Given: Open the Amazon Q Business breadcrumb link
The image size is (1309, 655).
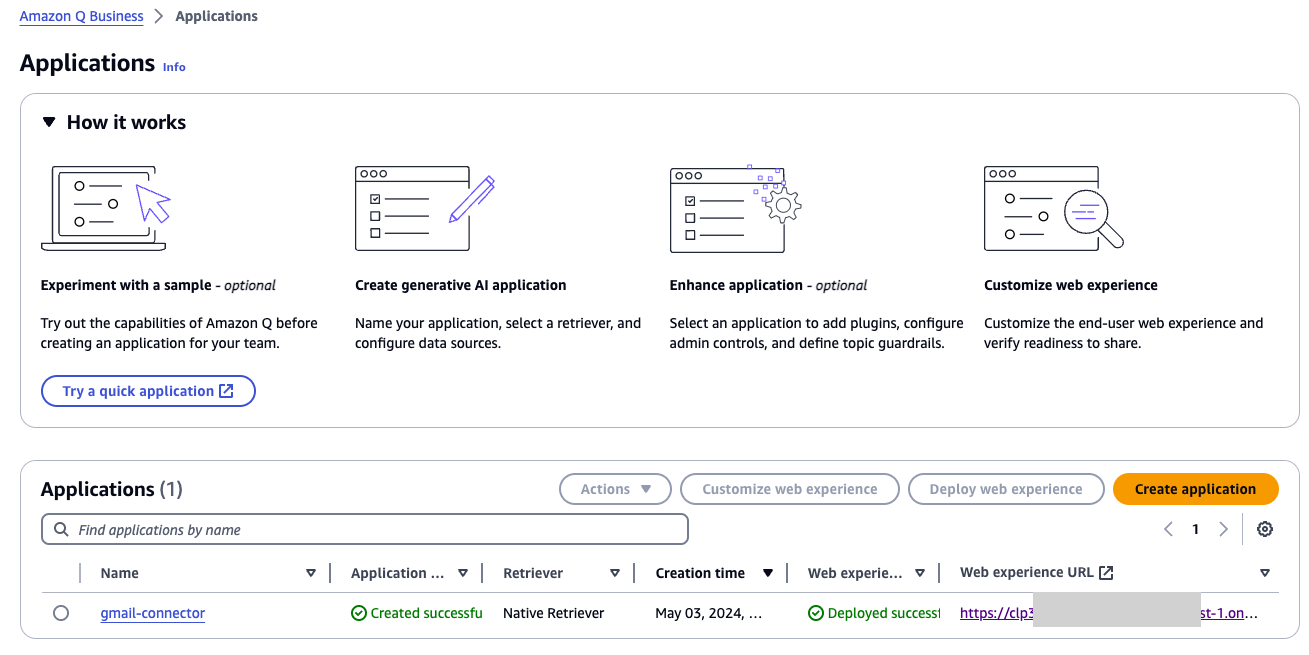Looking at the screenshot, I should (81, 16).
